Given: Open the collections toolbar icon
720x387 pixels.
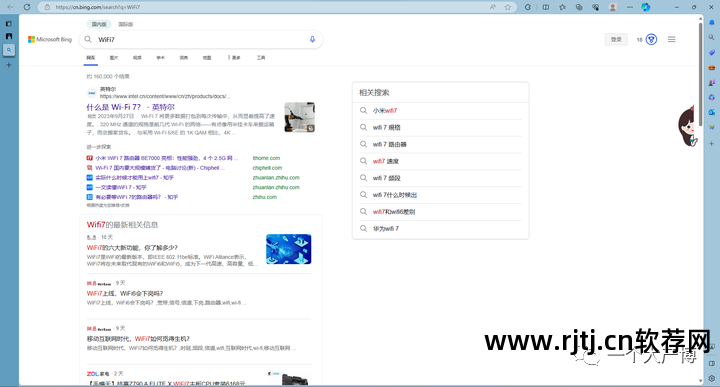Looking at the screenshot, I should tap(579, 7).
